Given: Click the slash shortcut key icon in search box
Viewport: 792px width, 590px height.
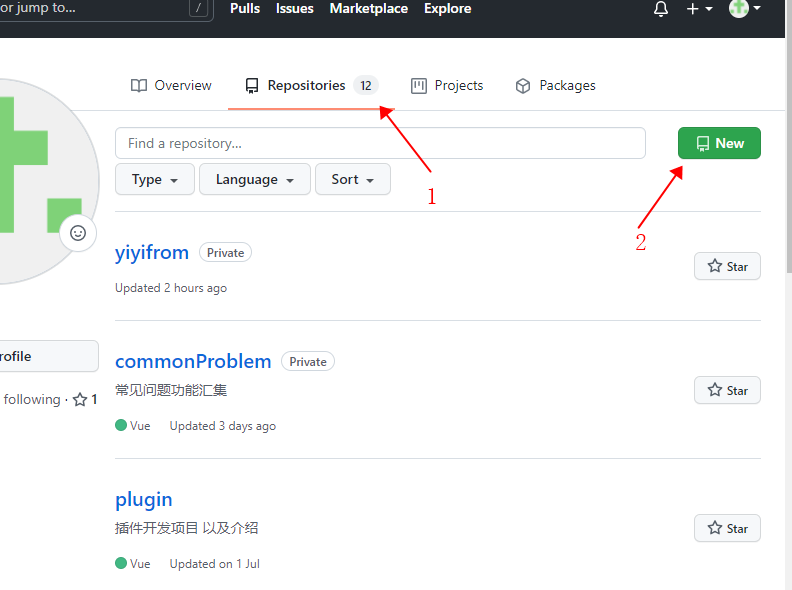Looking at the screenshot, I should [198, 8].
